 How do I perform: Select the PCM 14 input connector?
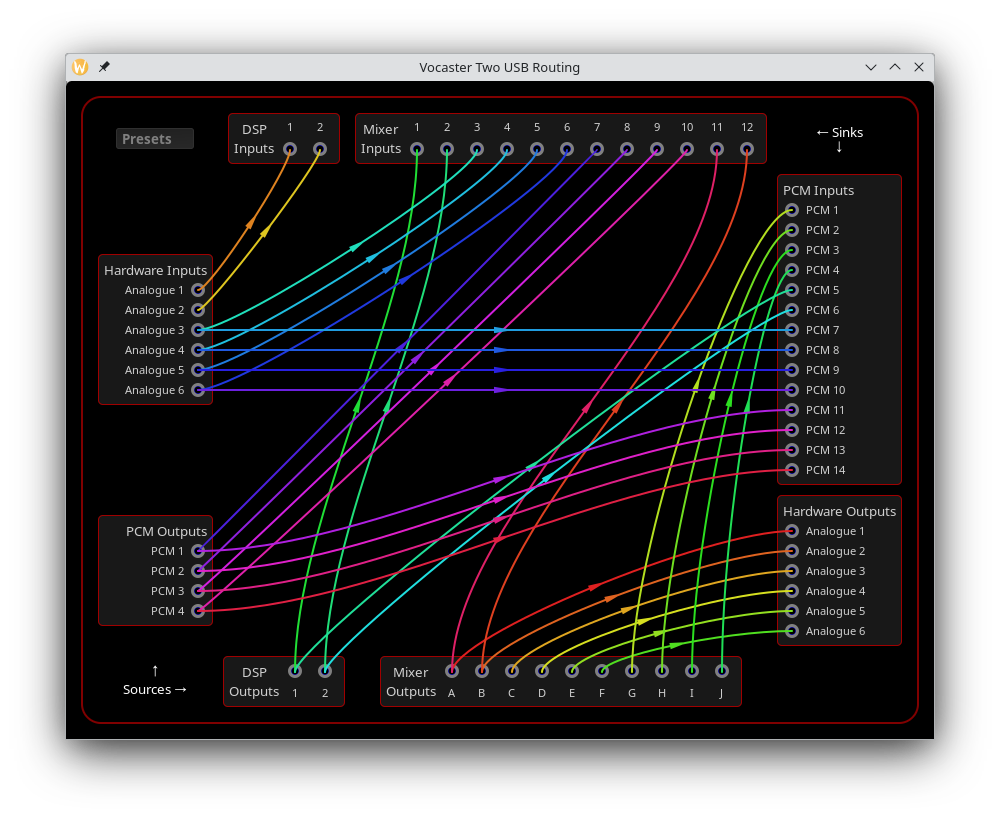click(x=791, y=470)
